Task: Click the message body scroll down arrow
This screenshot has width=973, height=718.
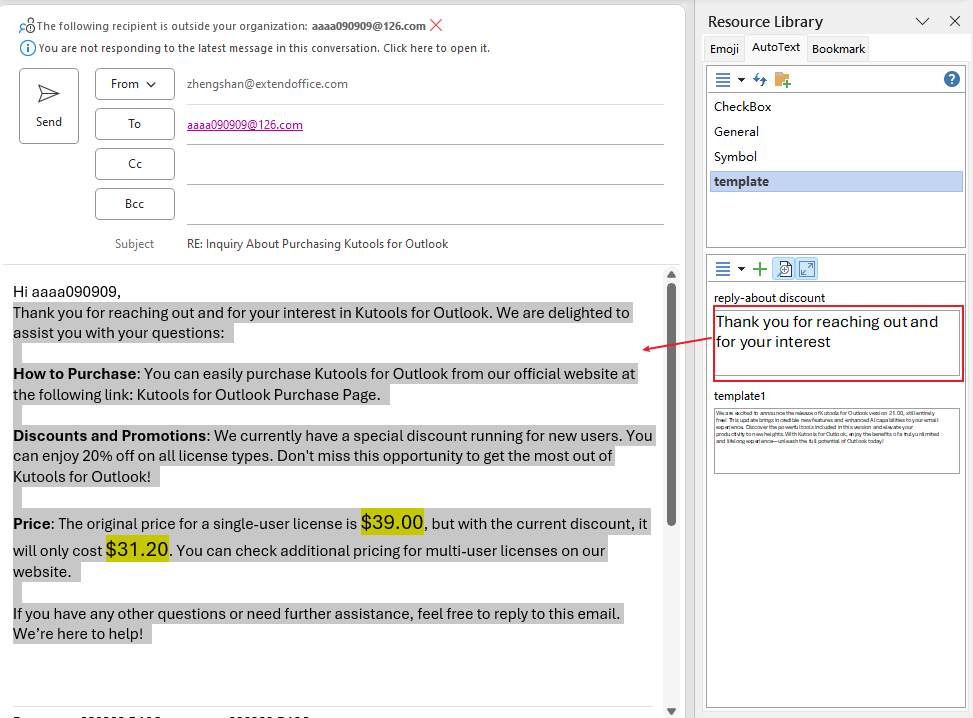Action: 671,711
